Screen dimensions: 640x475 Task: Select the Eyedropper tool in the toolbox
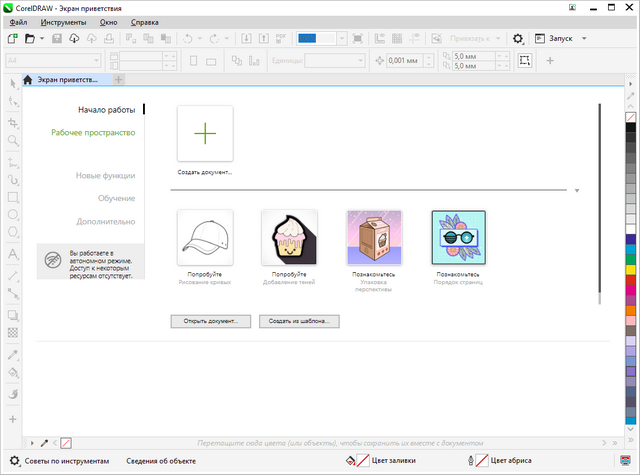point(13,354)
